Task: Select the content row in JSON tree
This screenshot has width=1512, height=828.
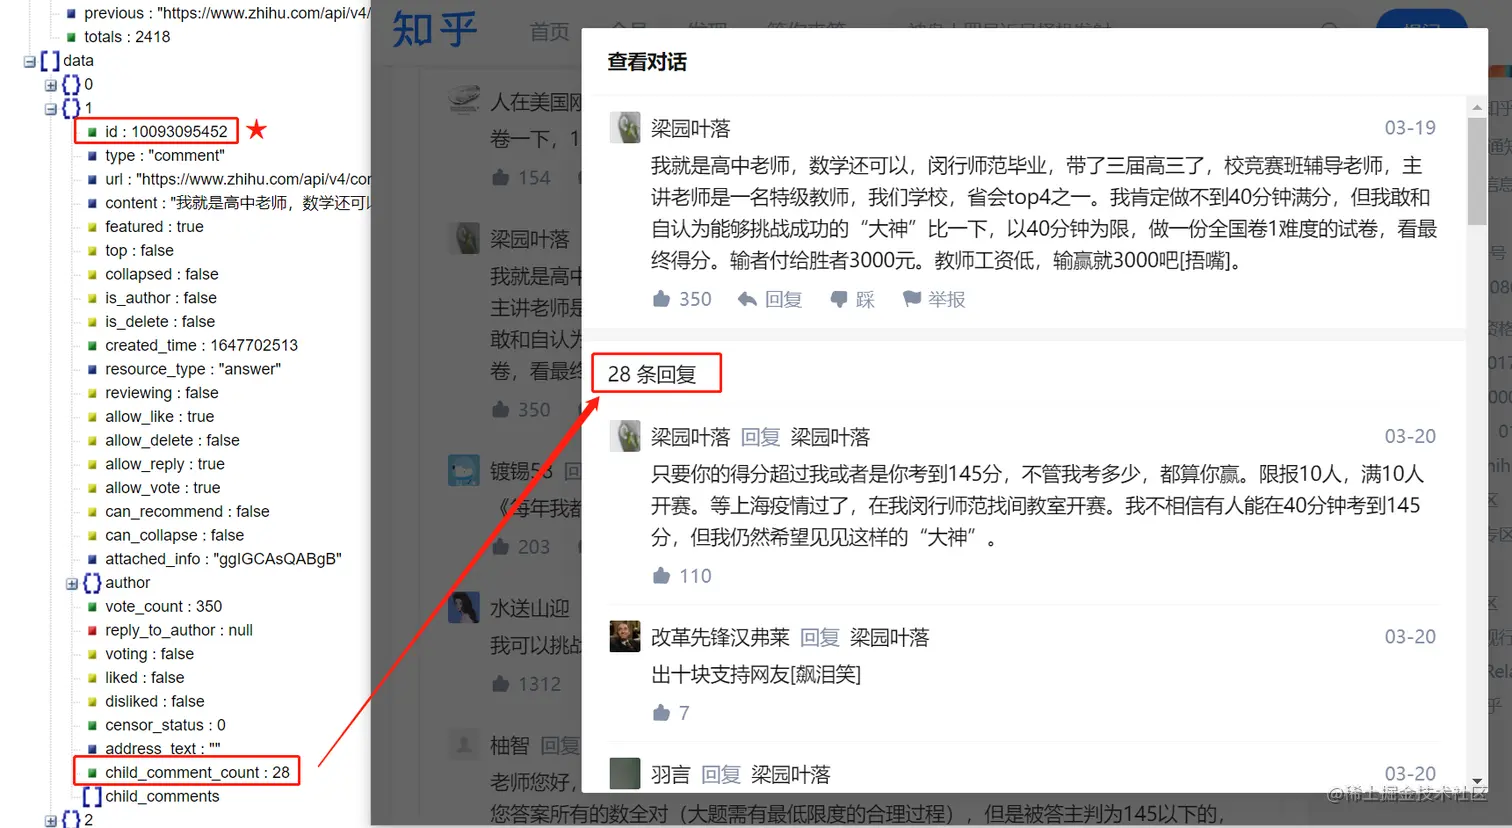Action: tap(229, 203)
